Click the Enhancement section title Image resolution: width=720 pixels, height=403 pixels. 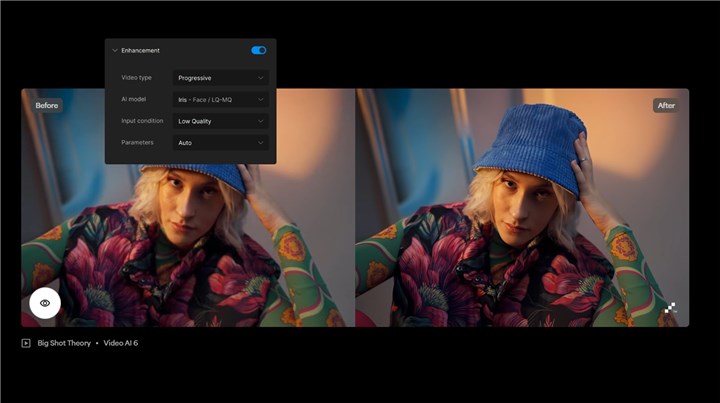[141, 50]
